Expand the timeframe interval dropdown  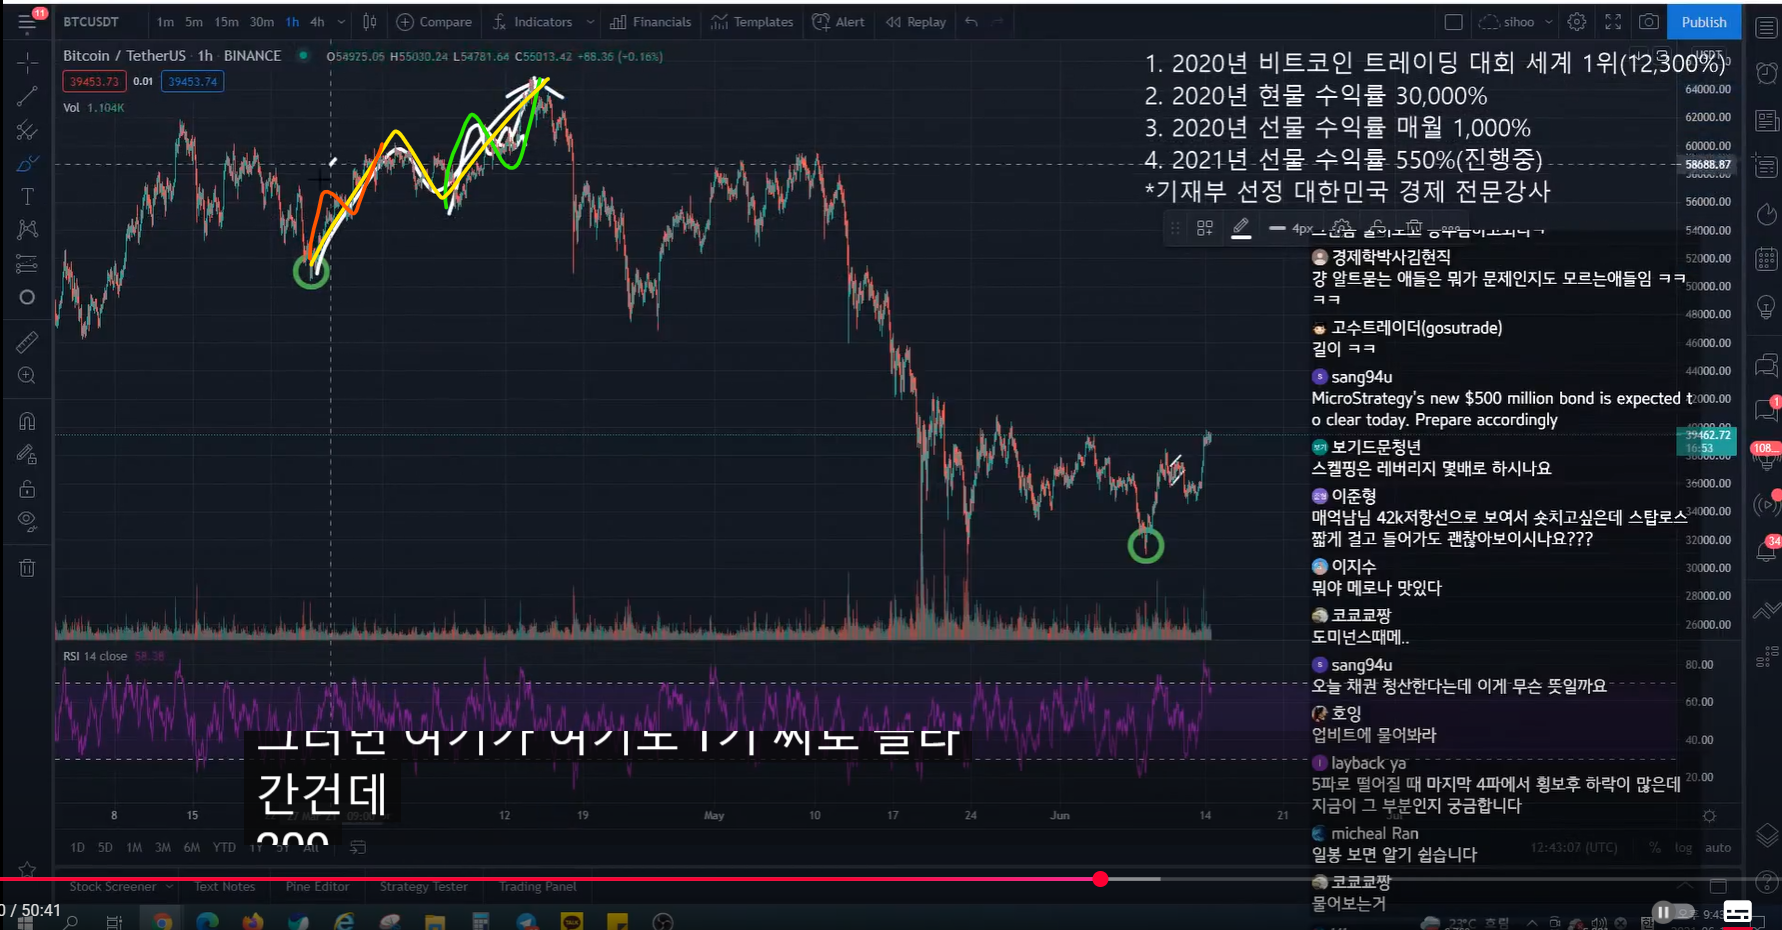pyautogui.click(x=341, y=22)
